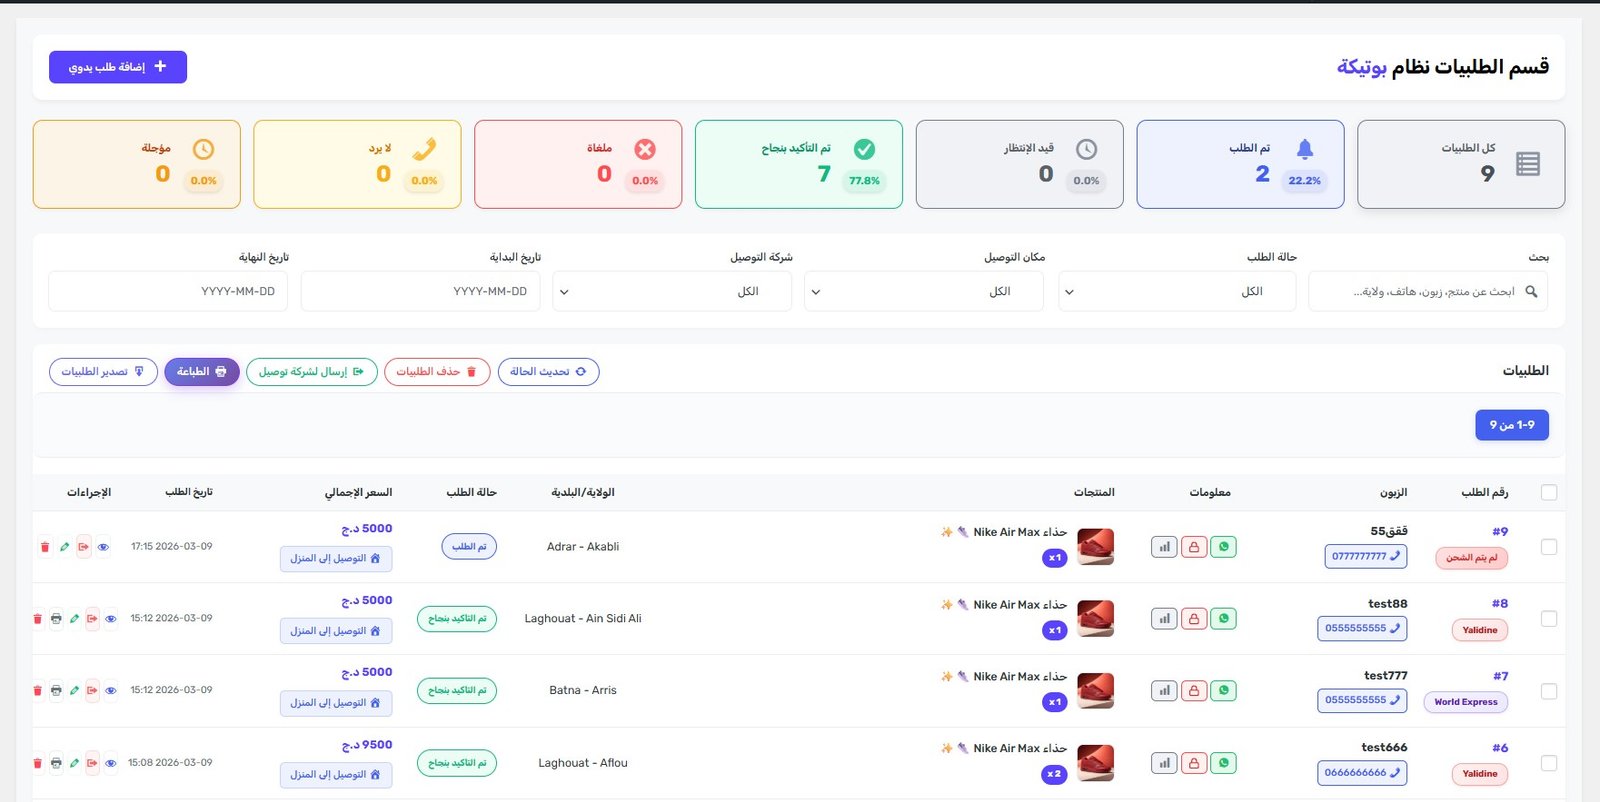View order #9 details via the eye icon

[103, 547]
